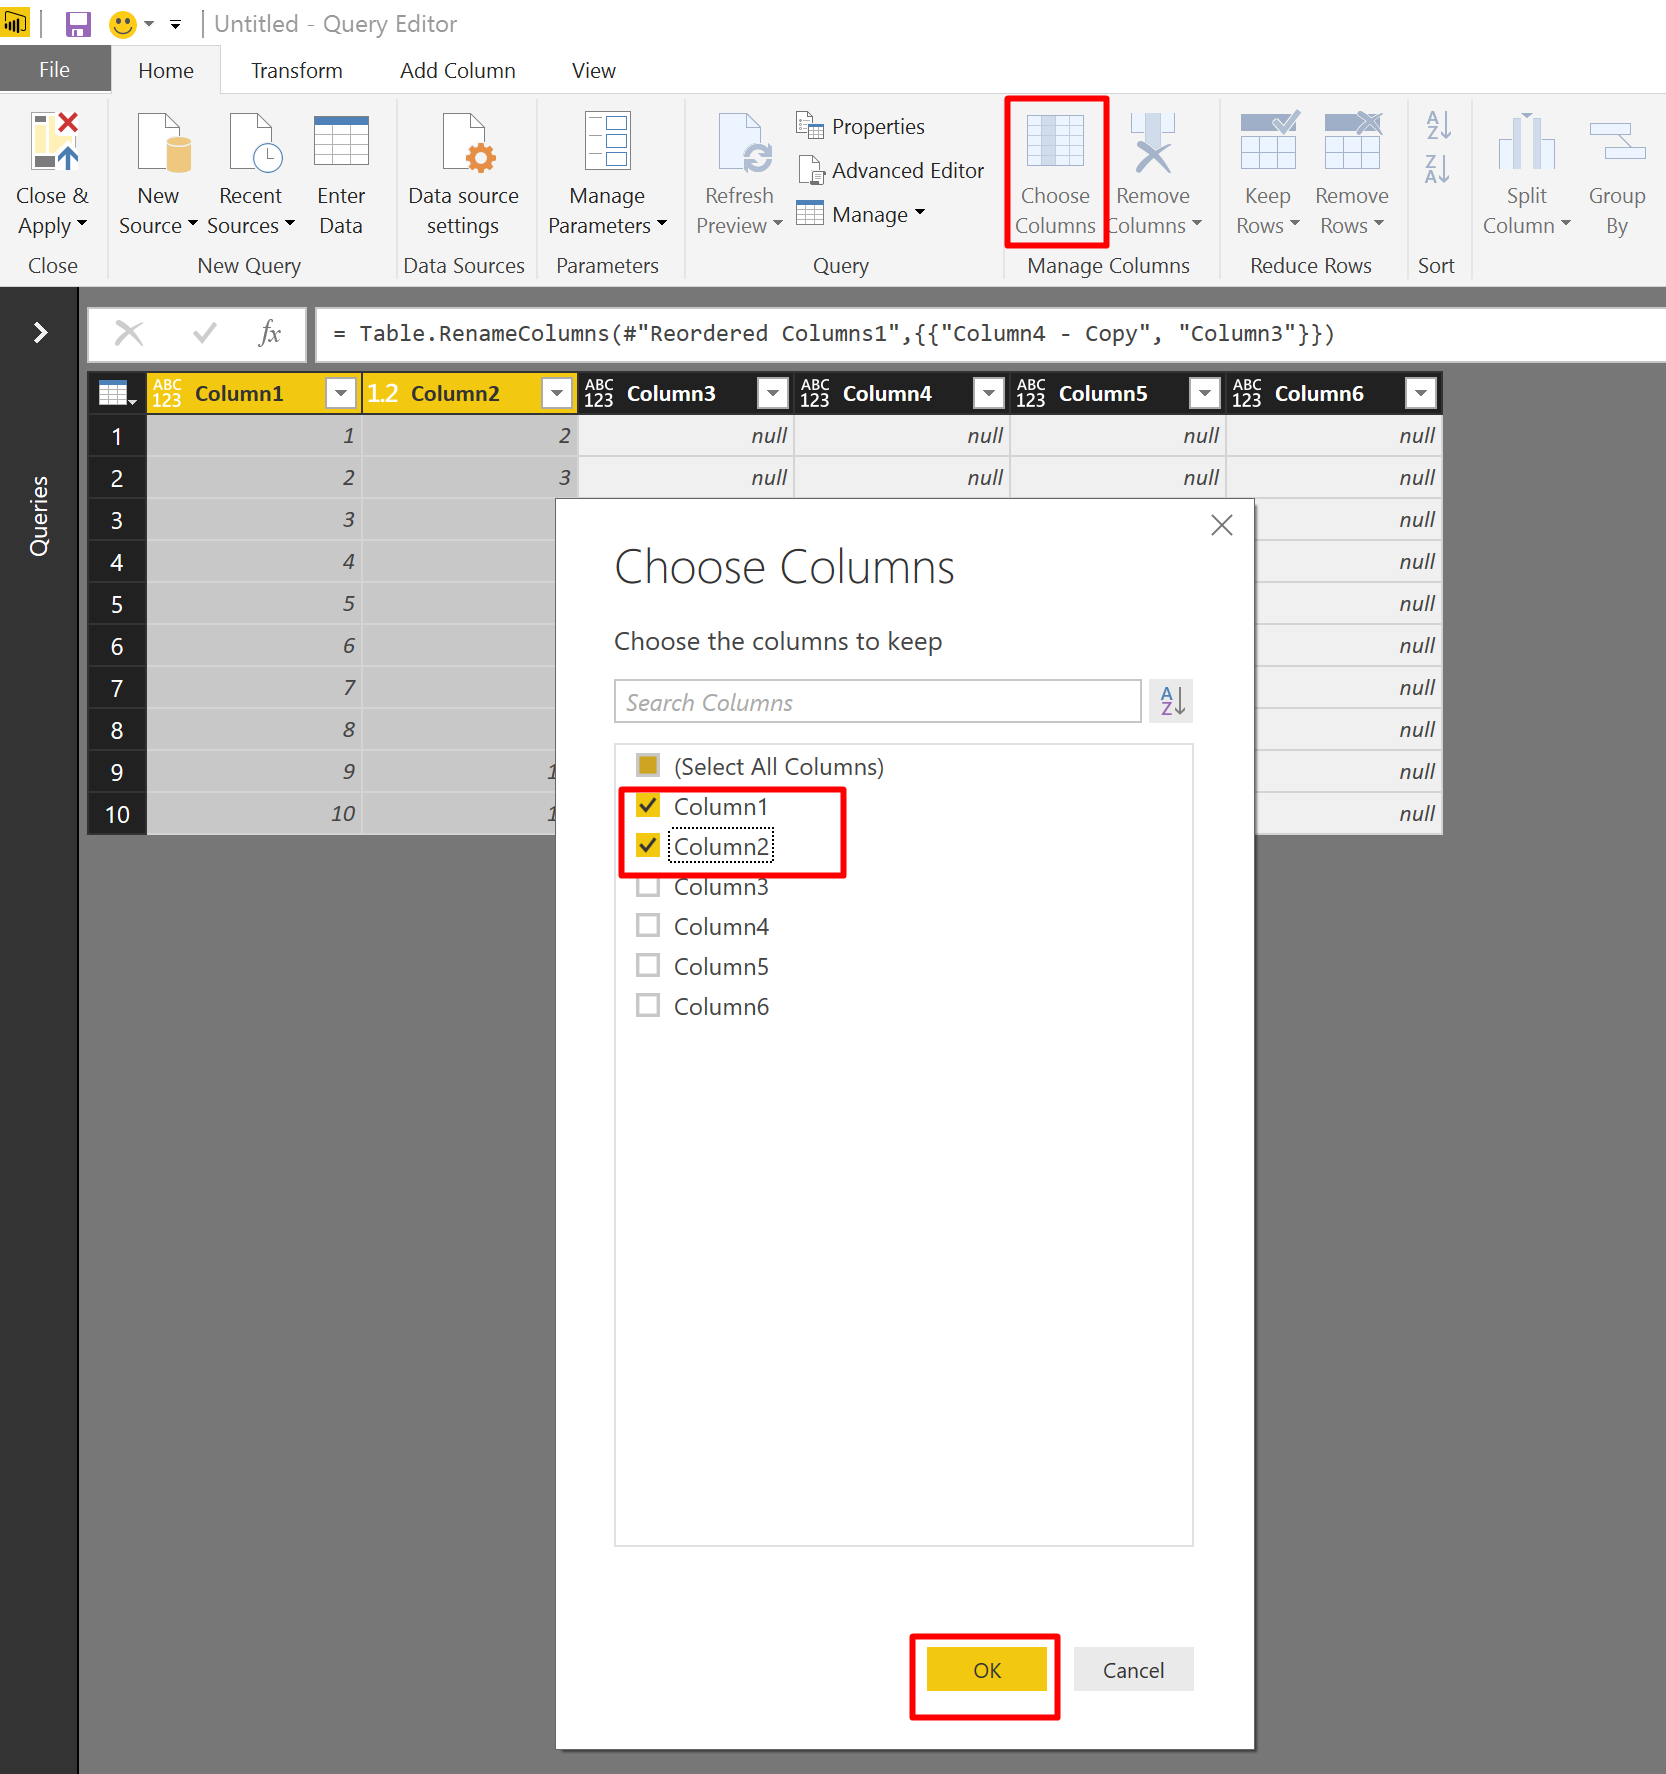This screenshot has width=1666, height=1774.
Task: Click the Keep Rows icon
Action: coord(1269,140)
